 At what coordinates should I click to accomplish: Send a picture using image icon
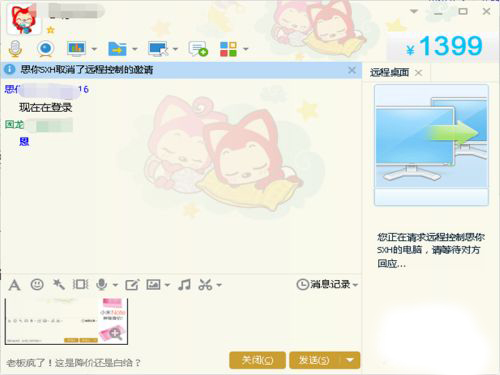[153, 284]
